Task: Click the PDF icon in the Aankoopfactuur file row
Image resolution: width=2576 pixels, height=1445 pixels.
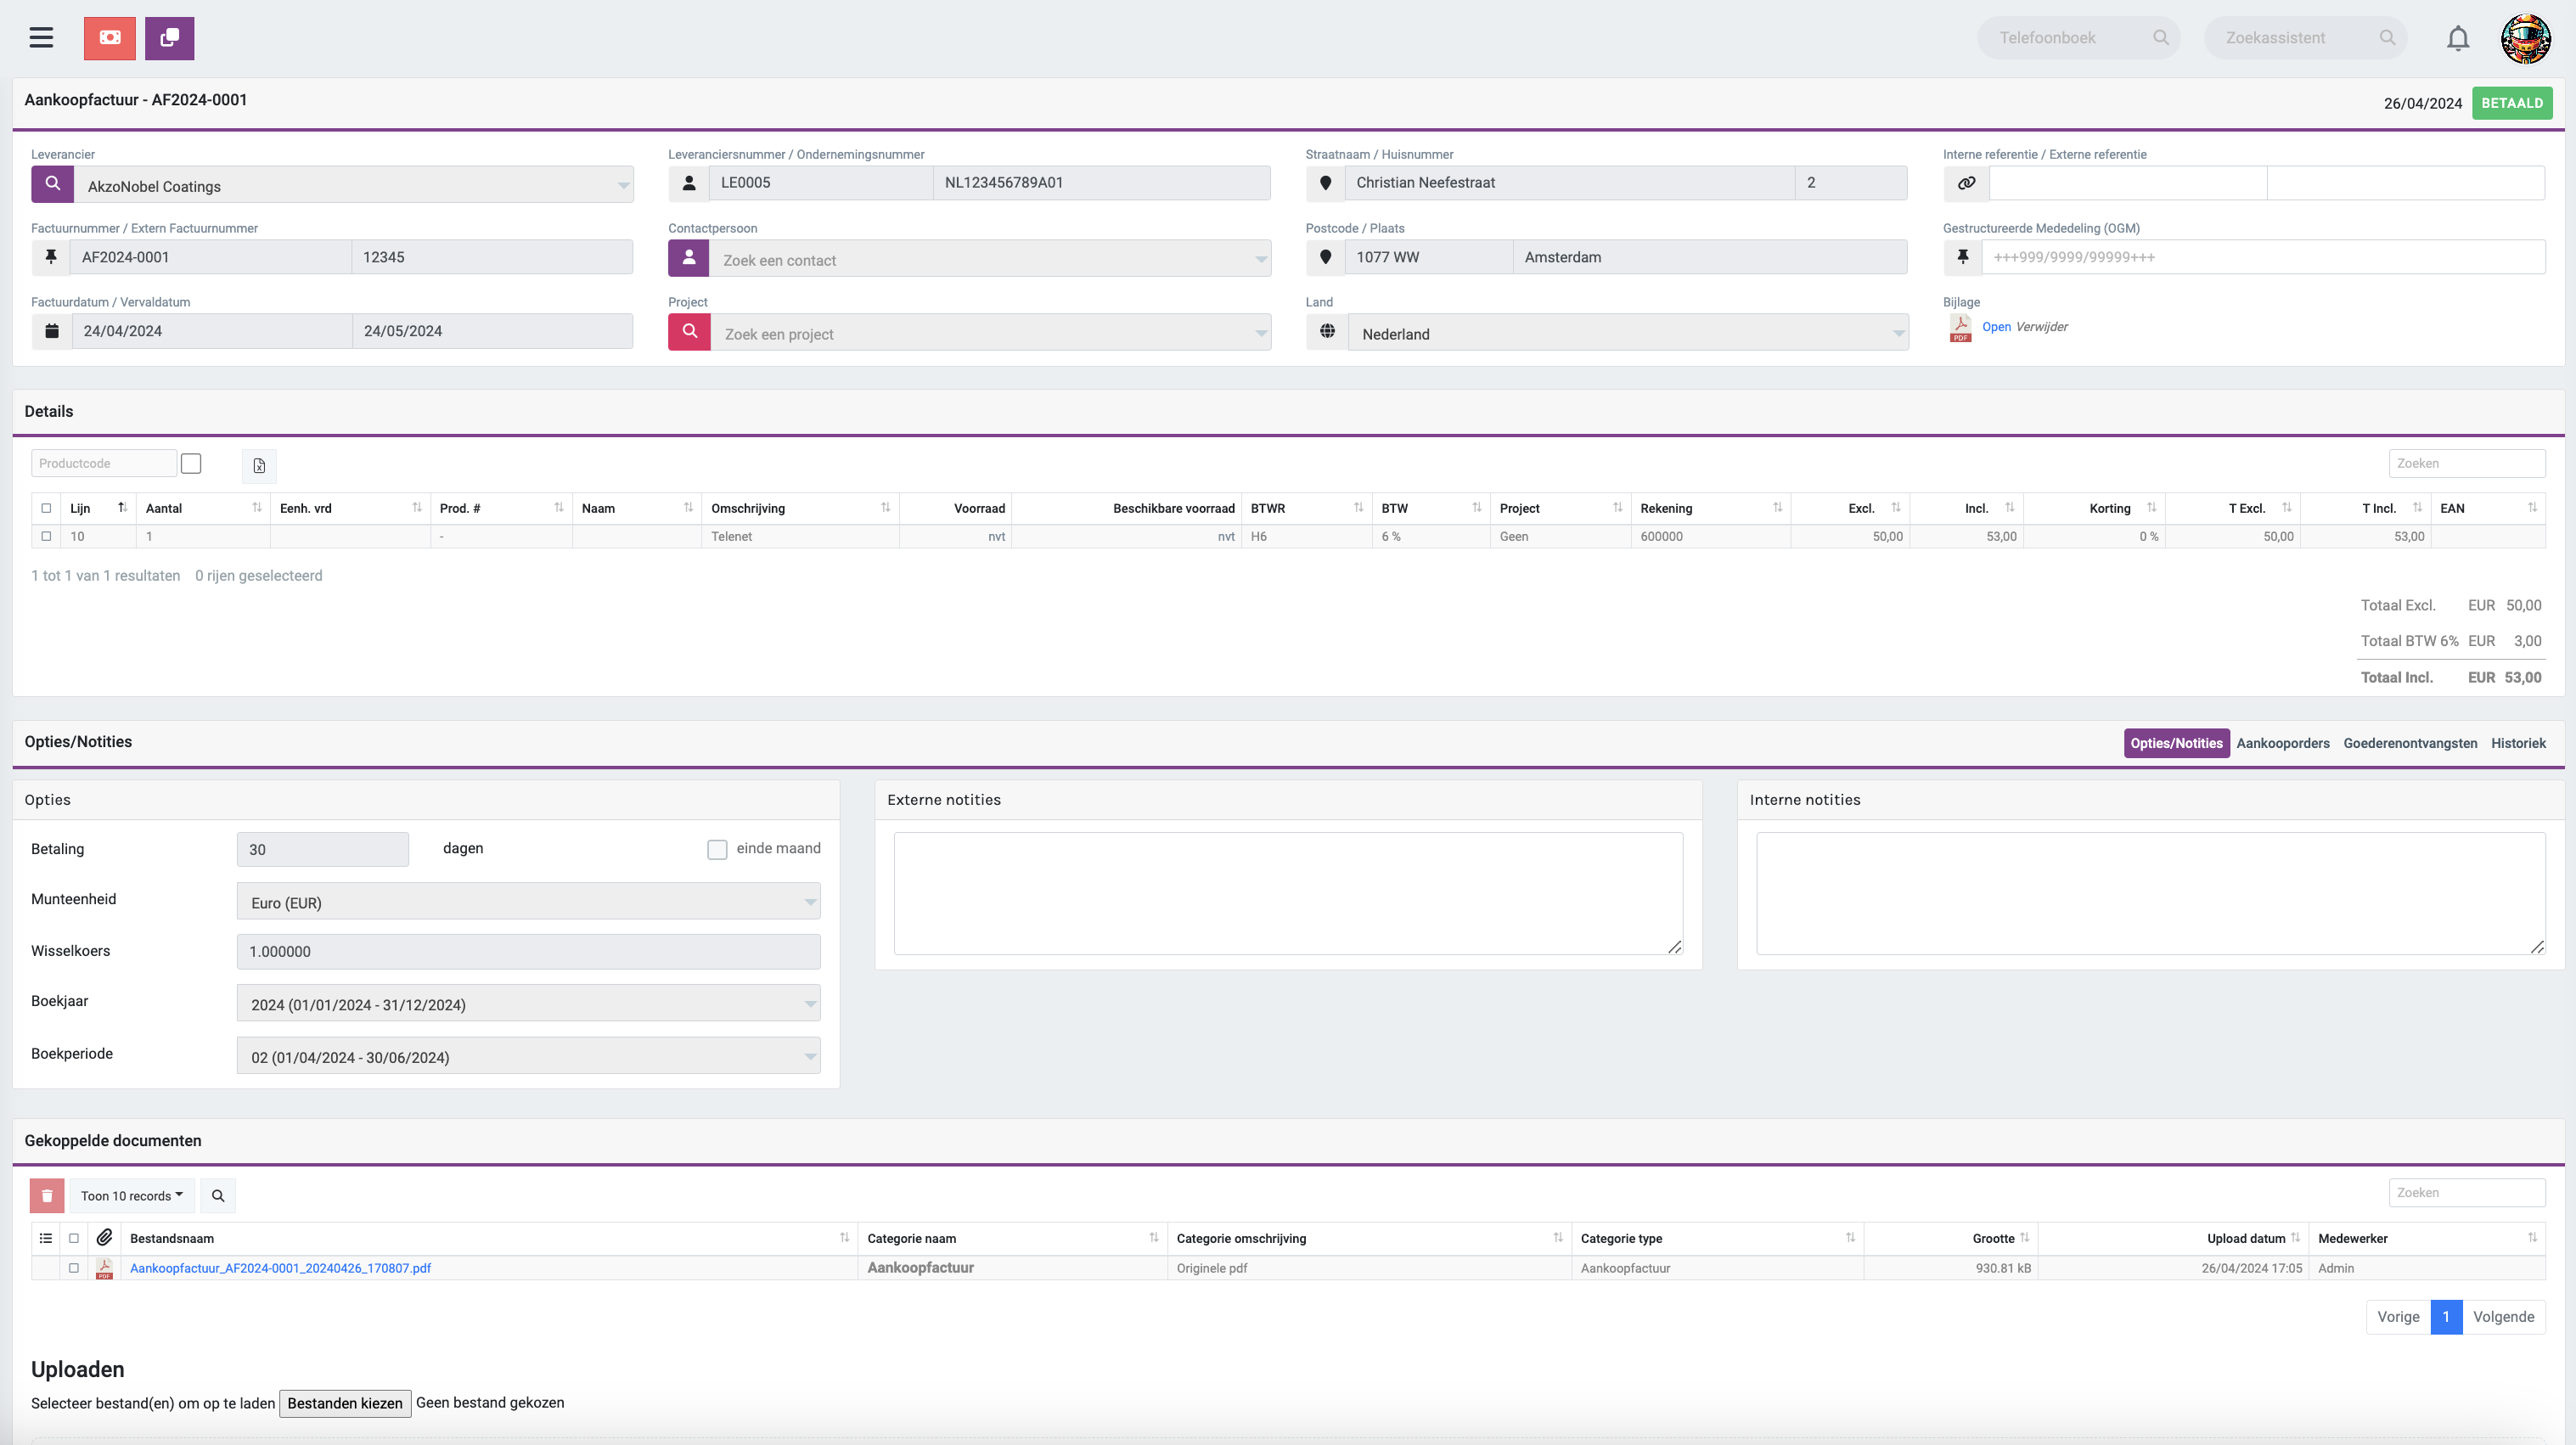Action: [x=104, y=1268]
